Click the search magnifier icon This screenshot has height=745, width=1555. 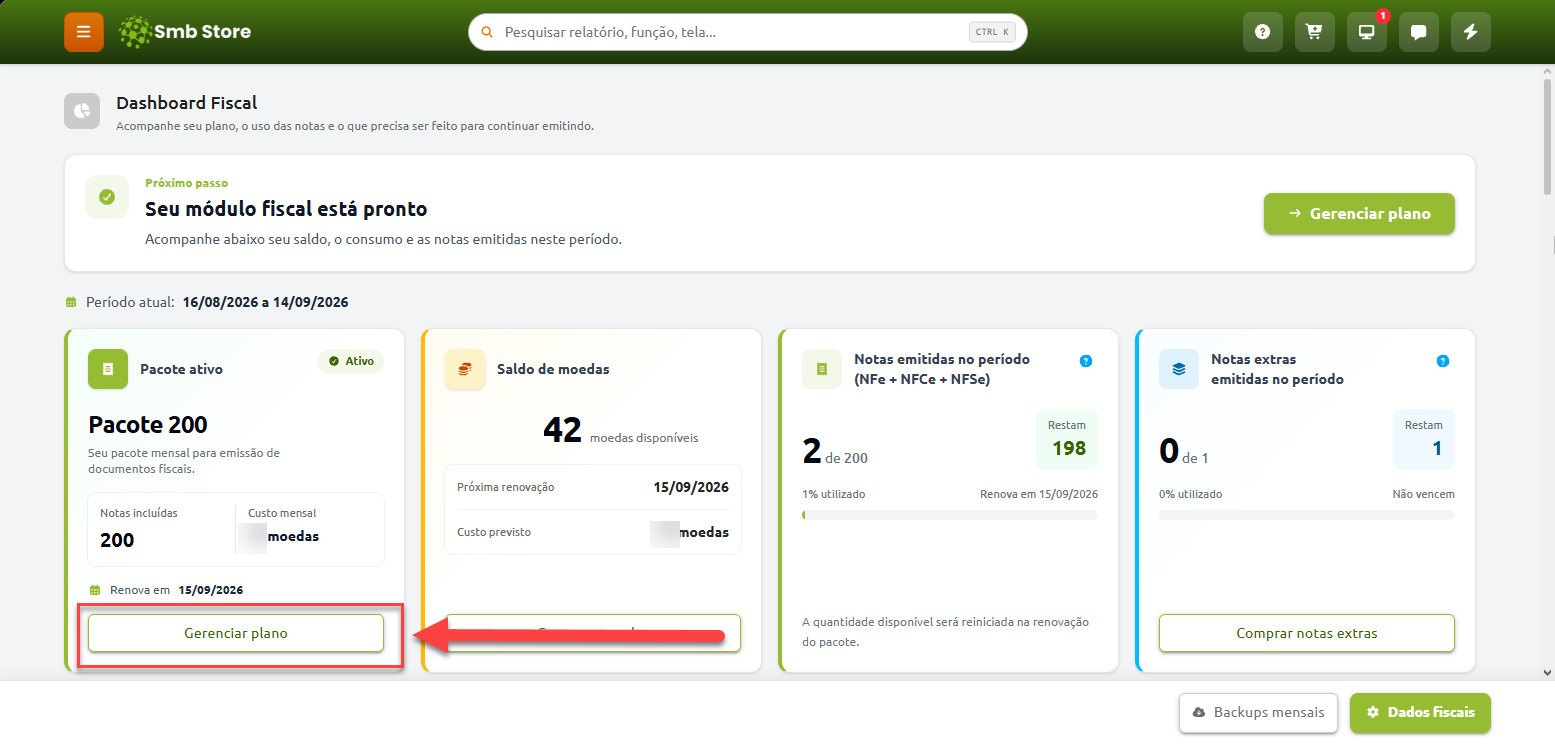coord(488,32)
